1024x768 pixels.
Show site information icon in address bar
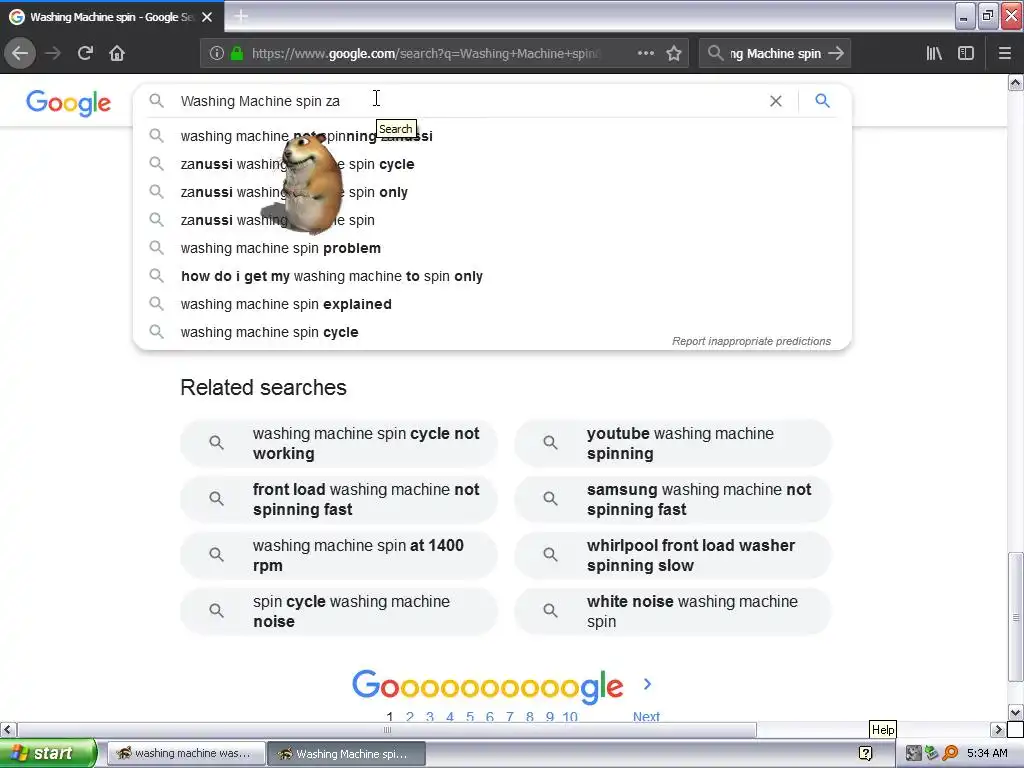[x=216, y=54]
